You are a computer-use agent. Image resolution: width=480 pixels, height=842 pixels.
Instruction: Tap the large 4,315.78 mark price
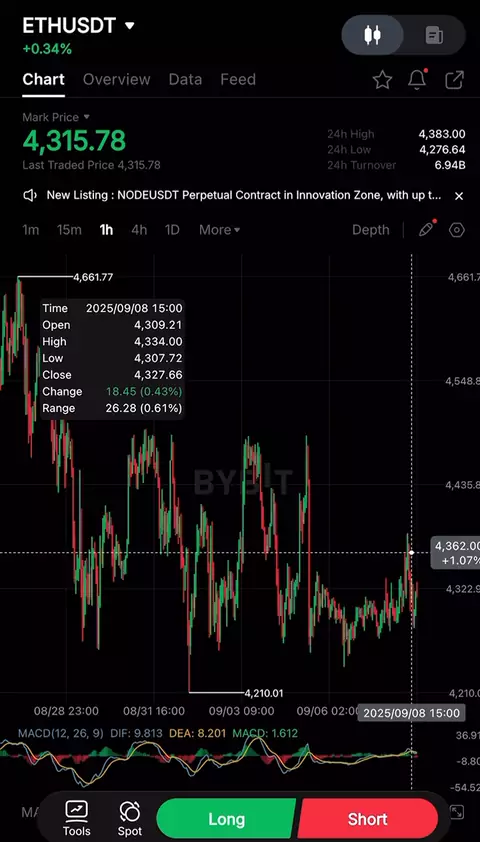tap(74, 141)
